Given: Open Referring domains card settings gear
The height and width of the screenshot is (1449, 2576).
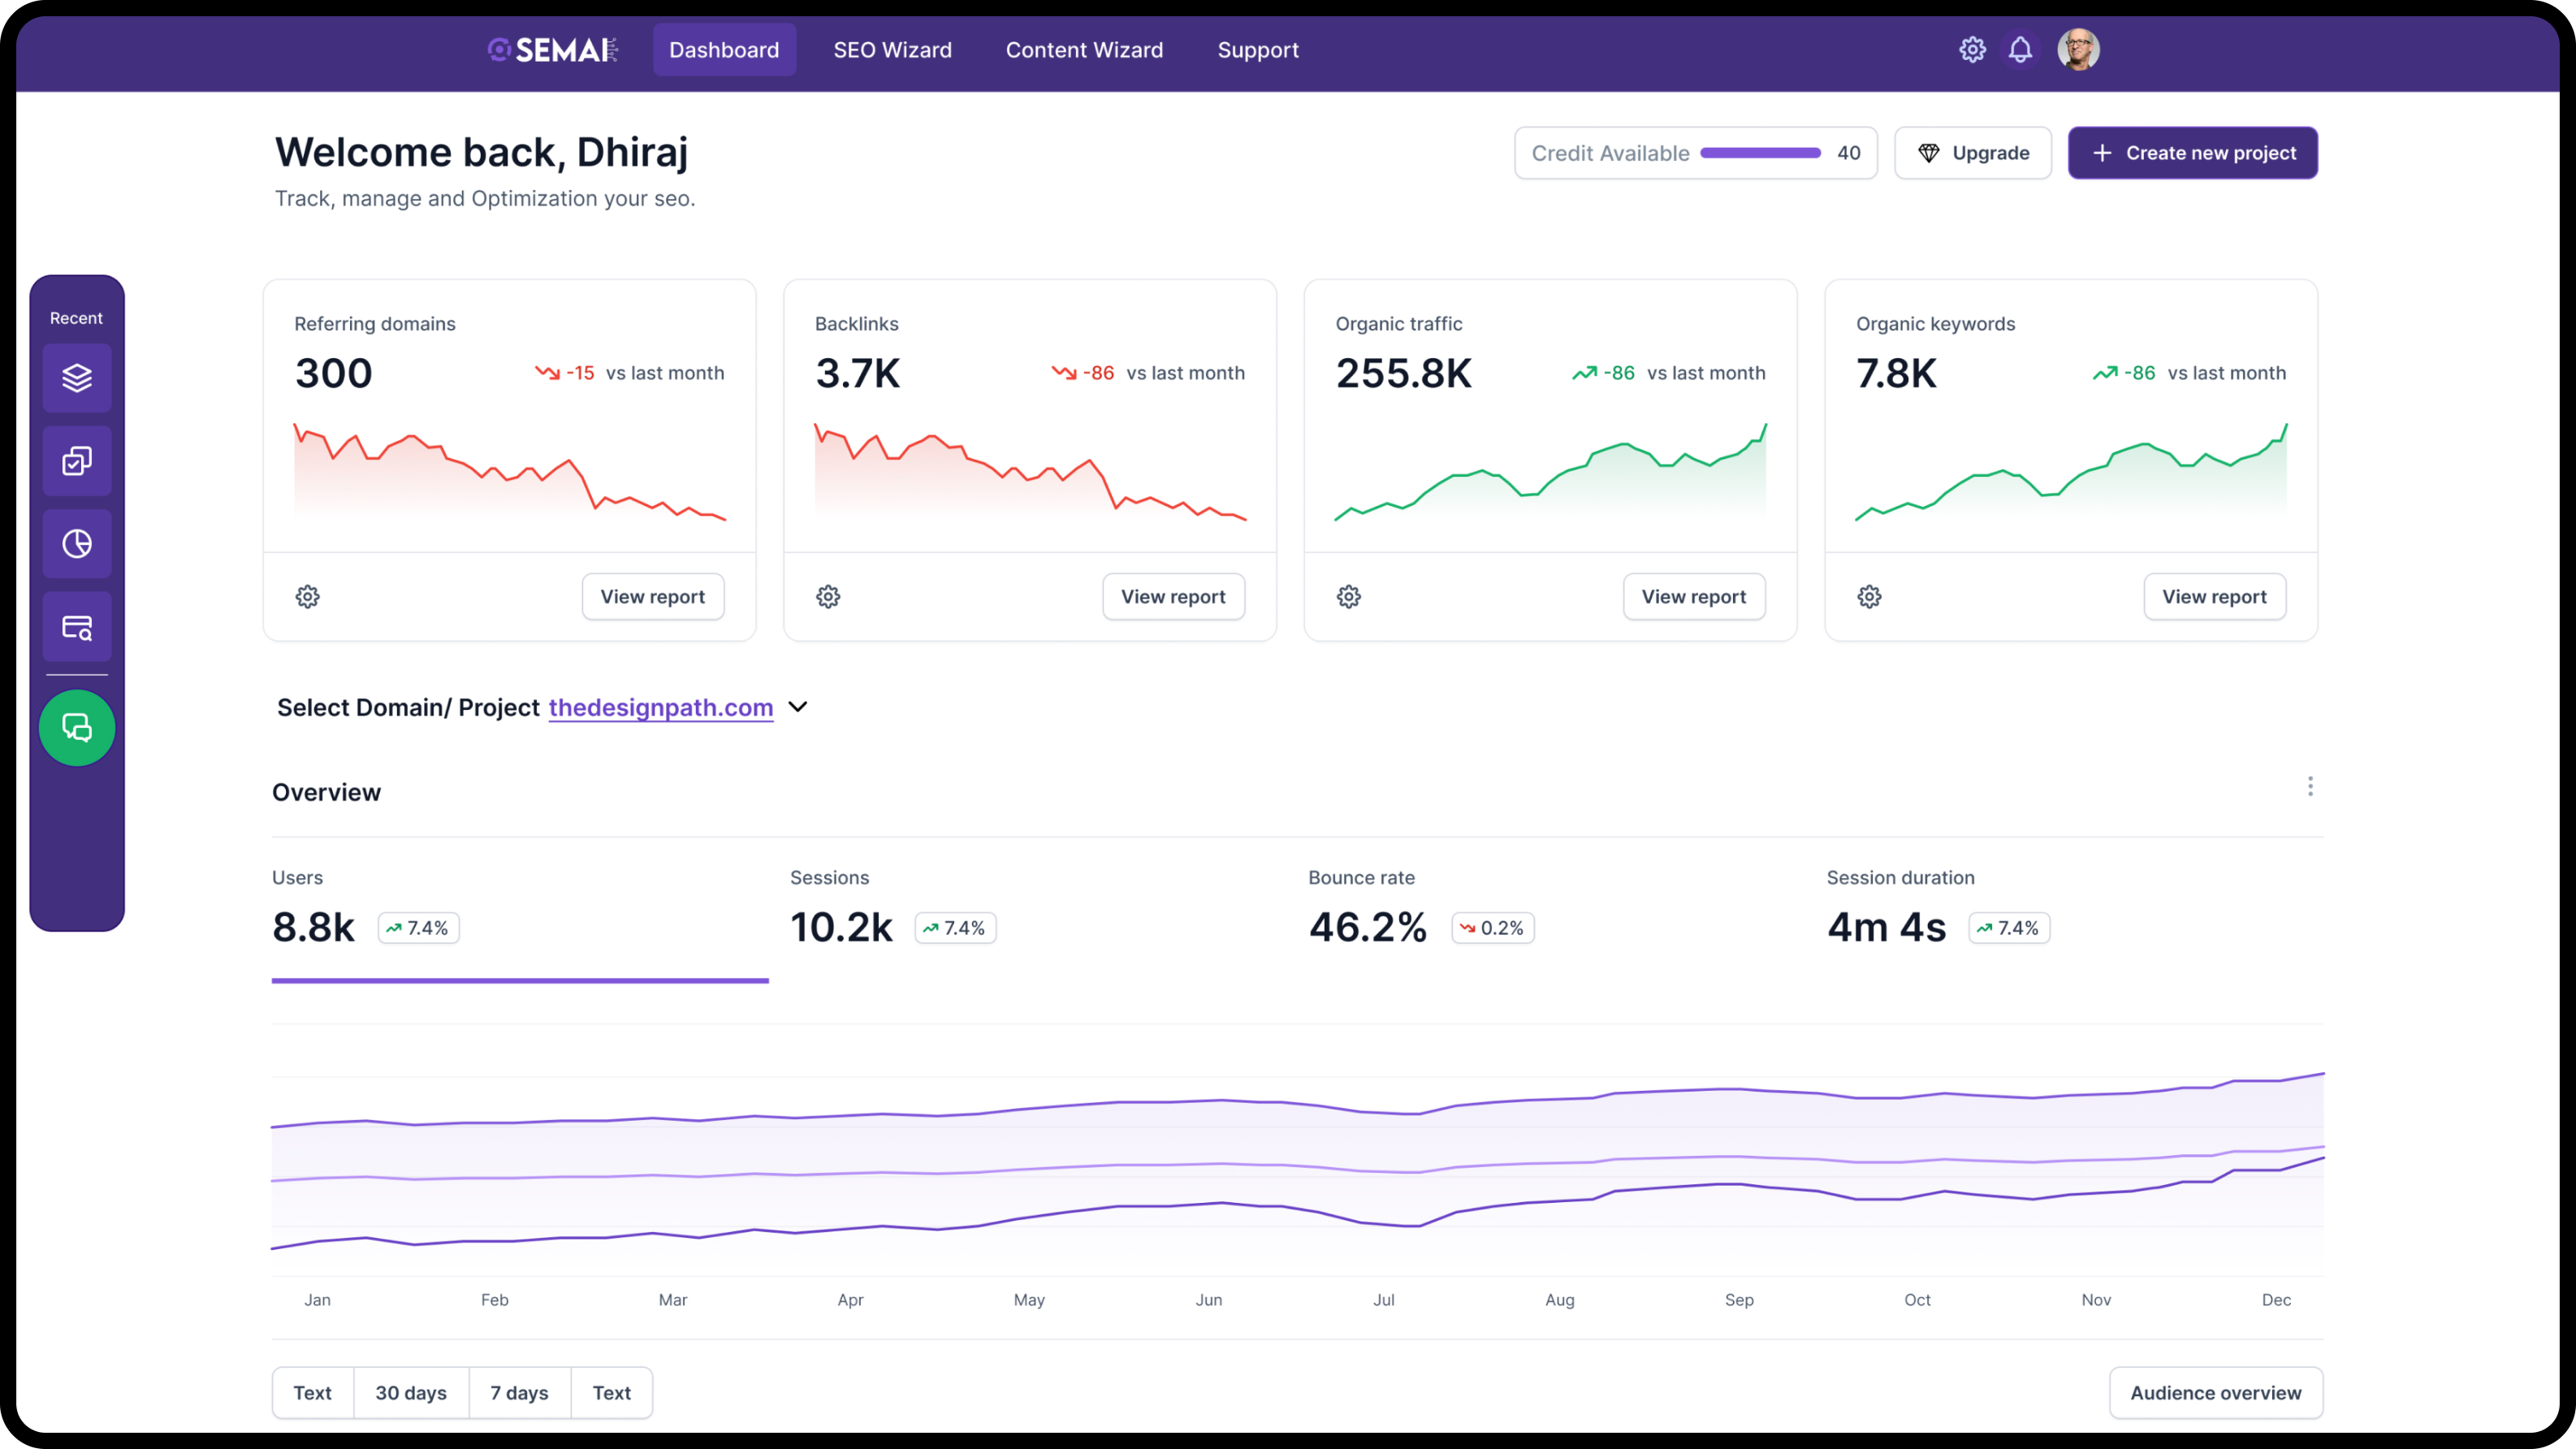Looking at the screenshot, I should (307, 597).
